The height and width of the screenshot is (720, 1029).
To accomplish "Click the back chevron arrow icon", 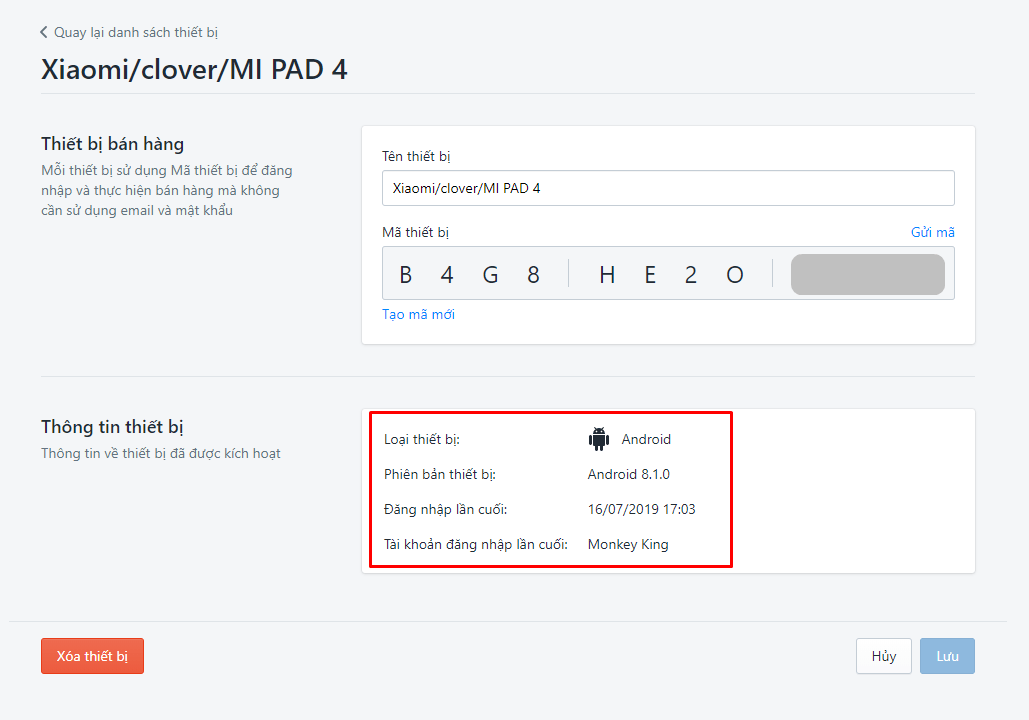I will click(44, 32).
